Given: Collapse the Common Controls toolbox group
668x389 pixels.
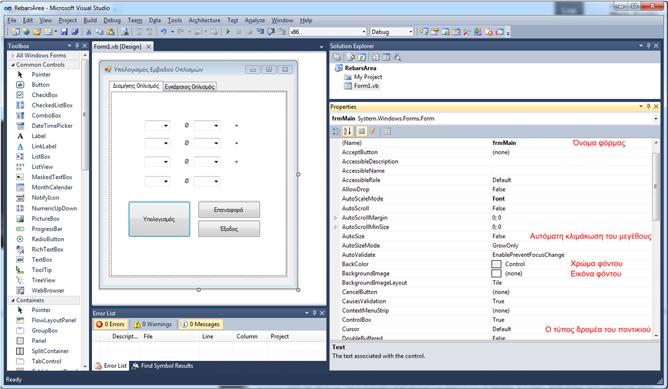Looking at the screenshot, I should tap(13, 65).
